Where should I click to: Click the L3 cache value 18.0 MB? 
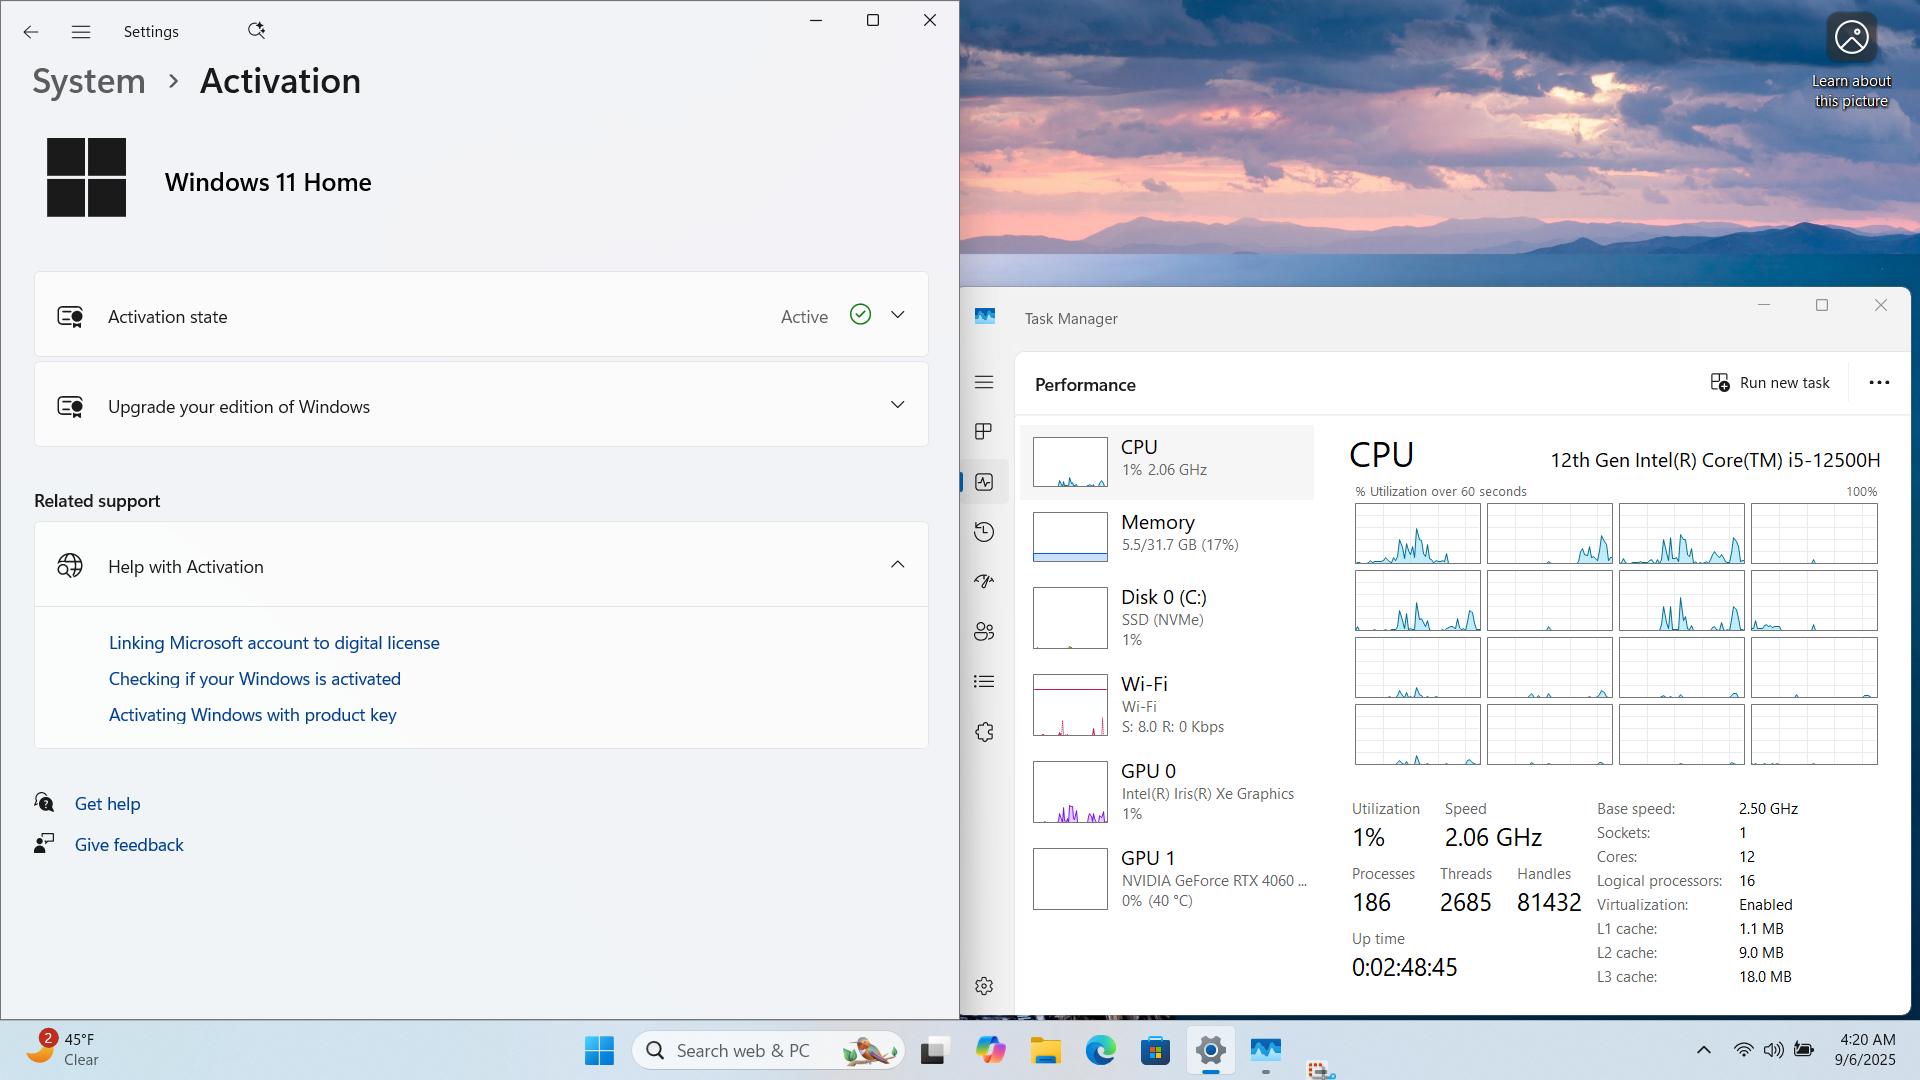(1765, 977)
